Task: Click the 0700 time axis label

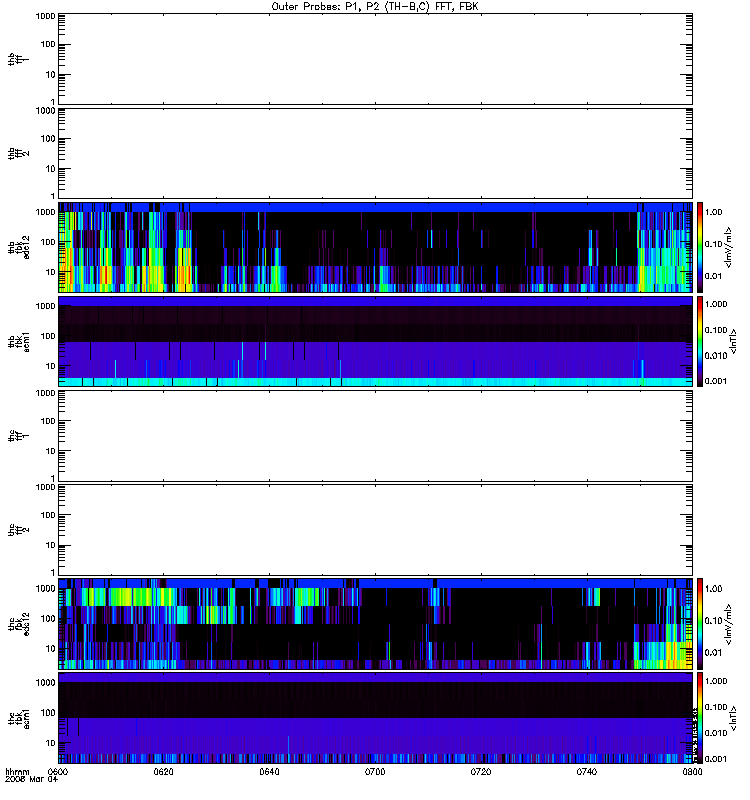Action: [375, 772]
